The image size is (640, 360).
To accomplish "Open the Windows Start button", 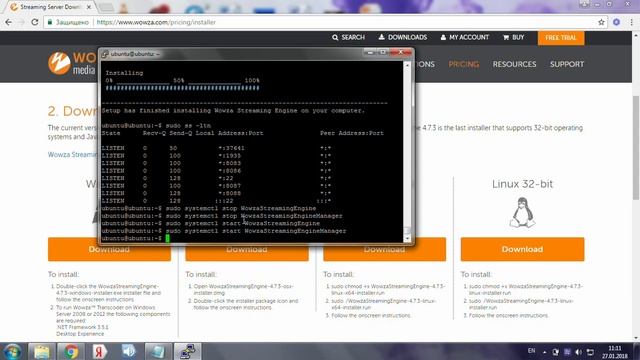I will tap(13, 351).
